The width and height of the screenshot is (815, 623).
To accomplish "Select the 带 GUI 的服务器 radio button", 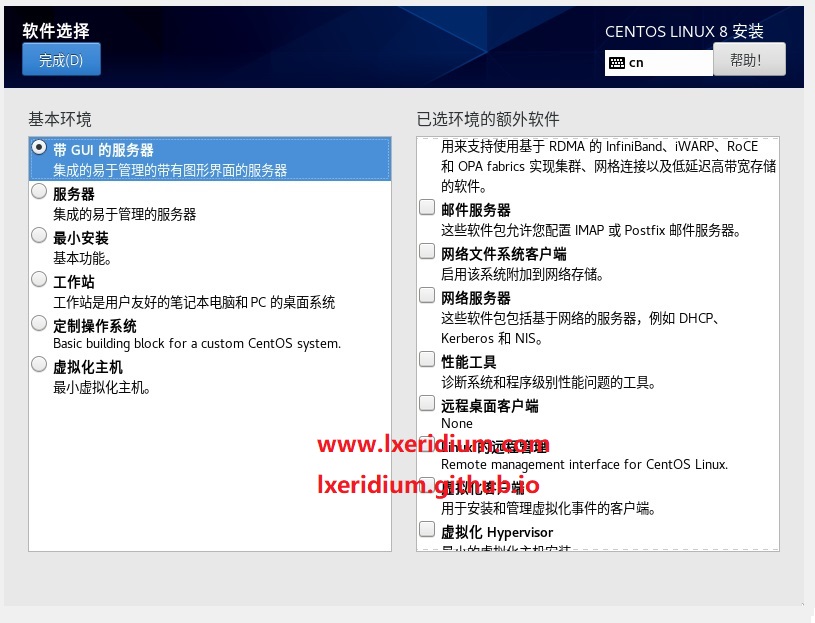I will pyautogui.click(x=39, y=148).
